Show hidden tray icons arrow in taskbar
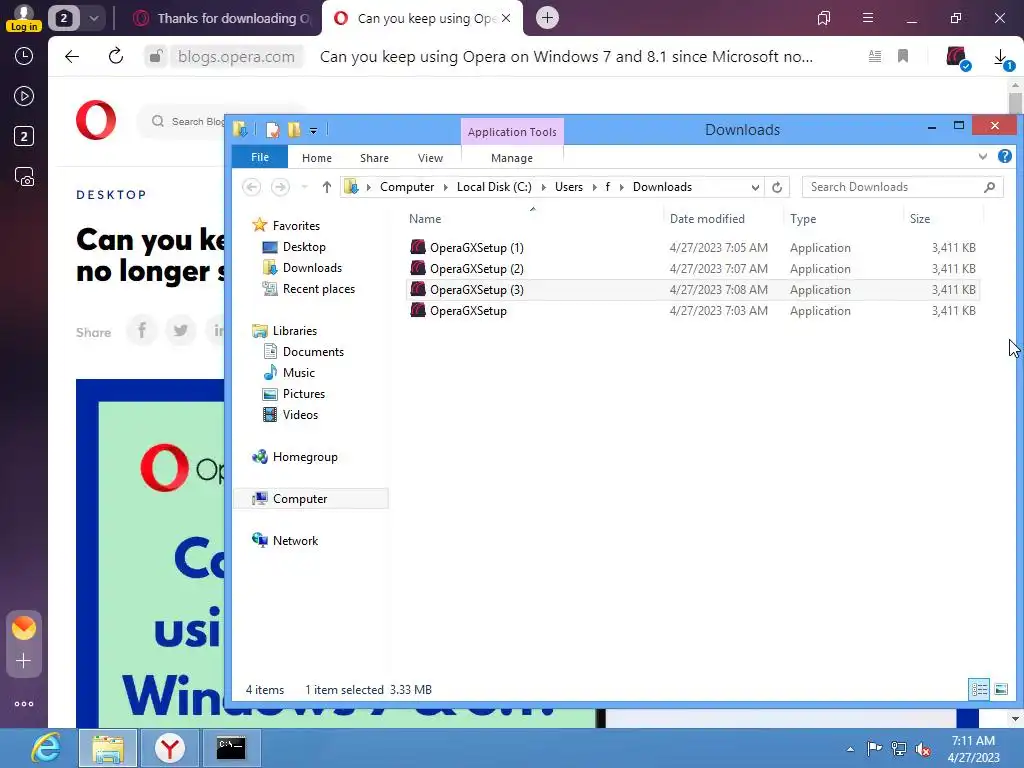Screen dimensions: 1024x768 pyautogui.click(x=850, y=749)
